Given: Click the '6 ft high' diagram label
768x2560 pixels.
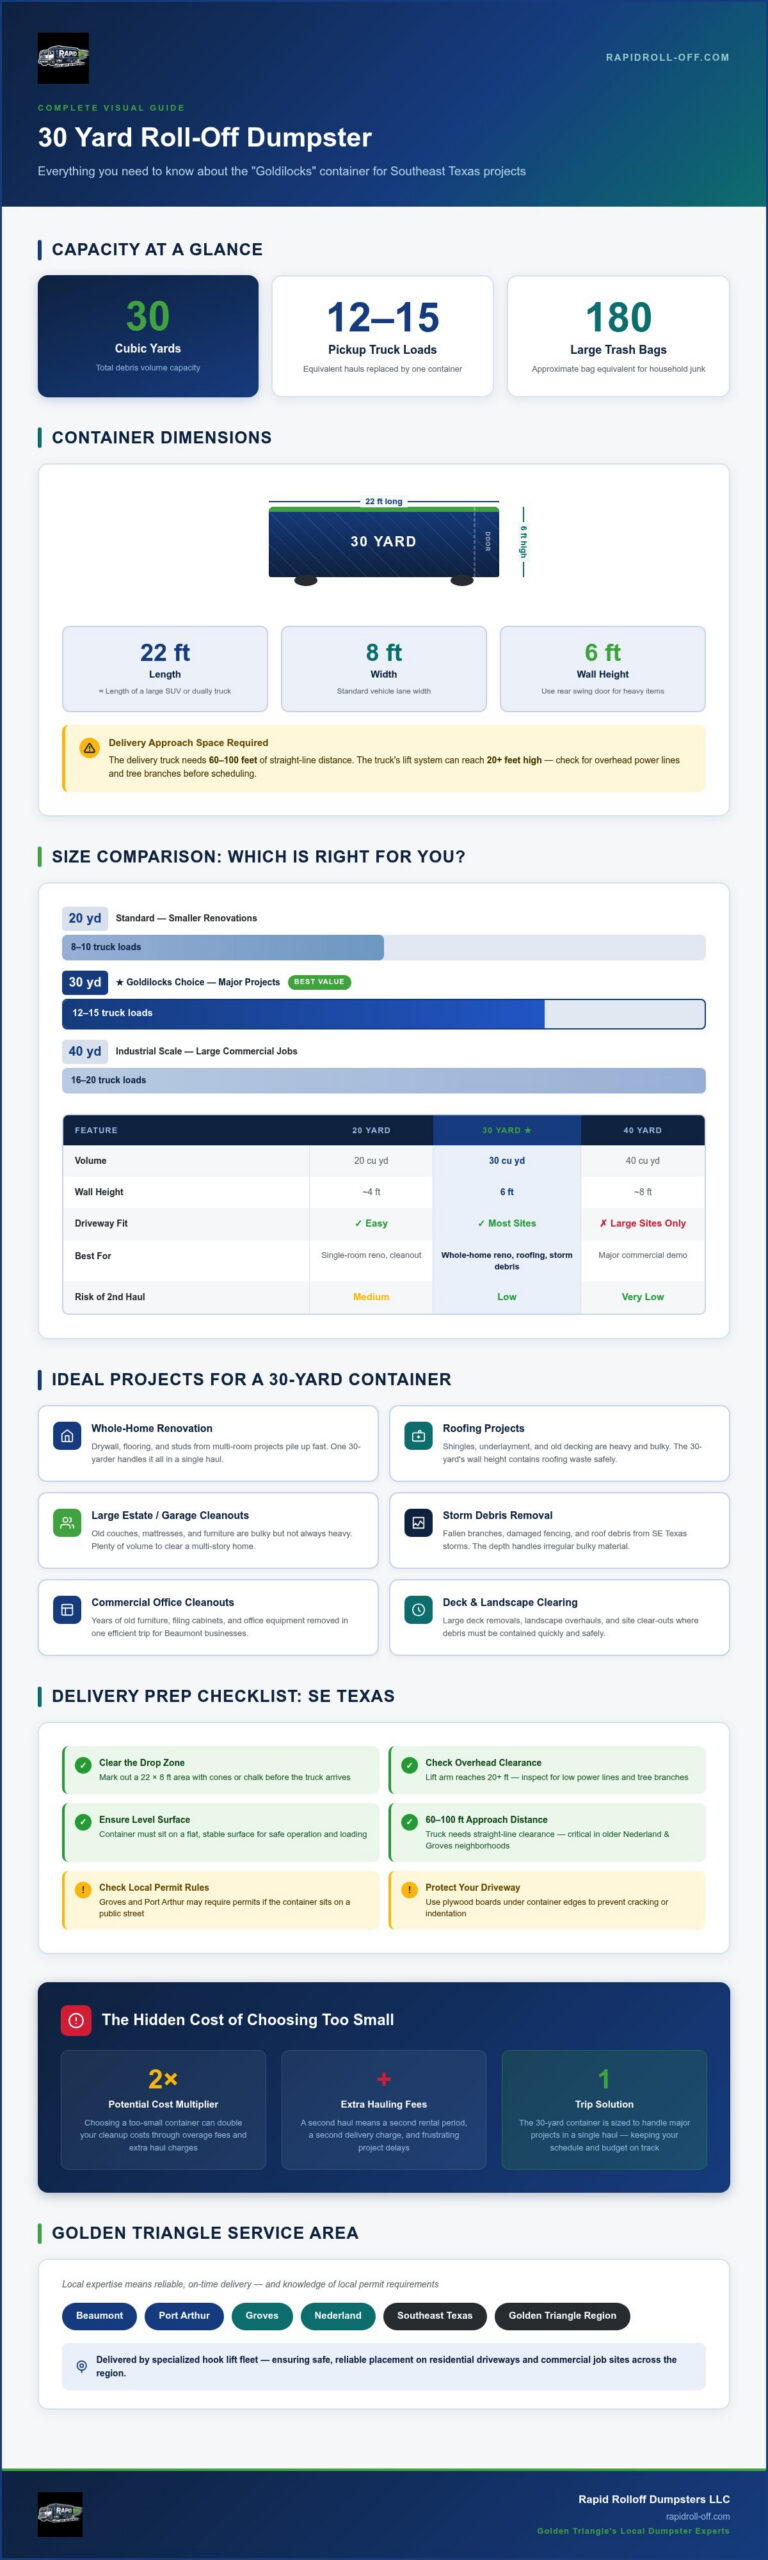Looking at the screenshot, I should [523, 542].
